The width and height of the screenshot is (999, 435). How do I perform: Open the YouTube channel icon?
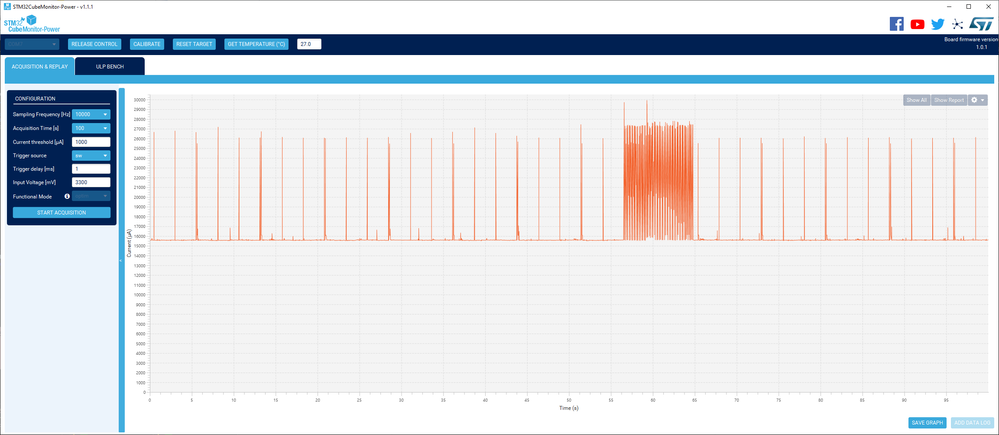pyautogui.click(x=917, y=24)
